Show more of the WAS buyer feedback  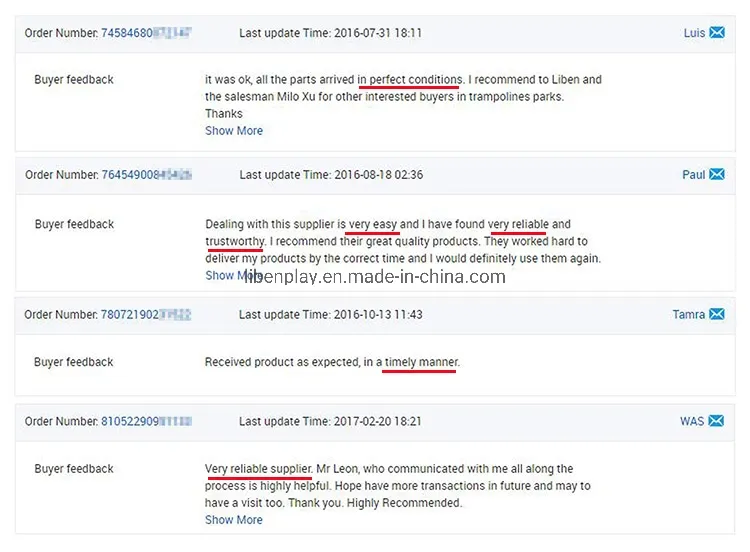pyautogui.click(x=234, y=520)
